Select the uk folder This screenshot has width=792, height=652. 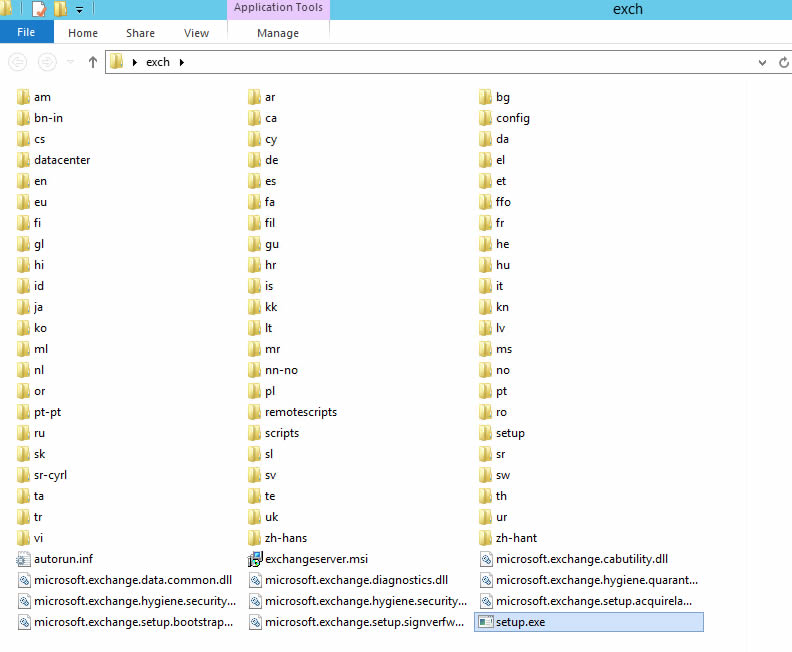coord(264,517)
